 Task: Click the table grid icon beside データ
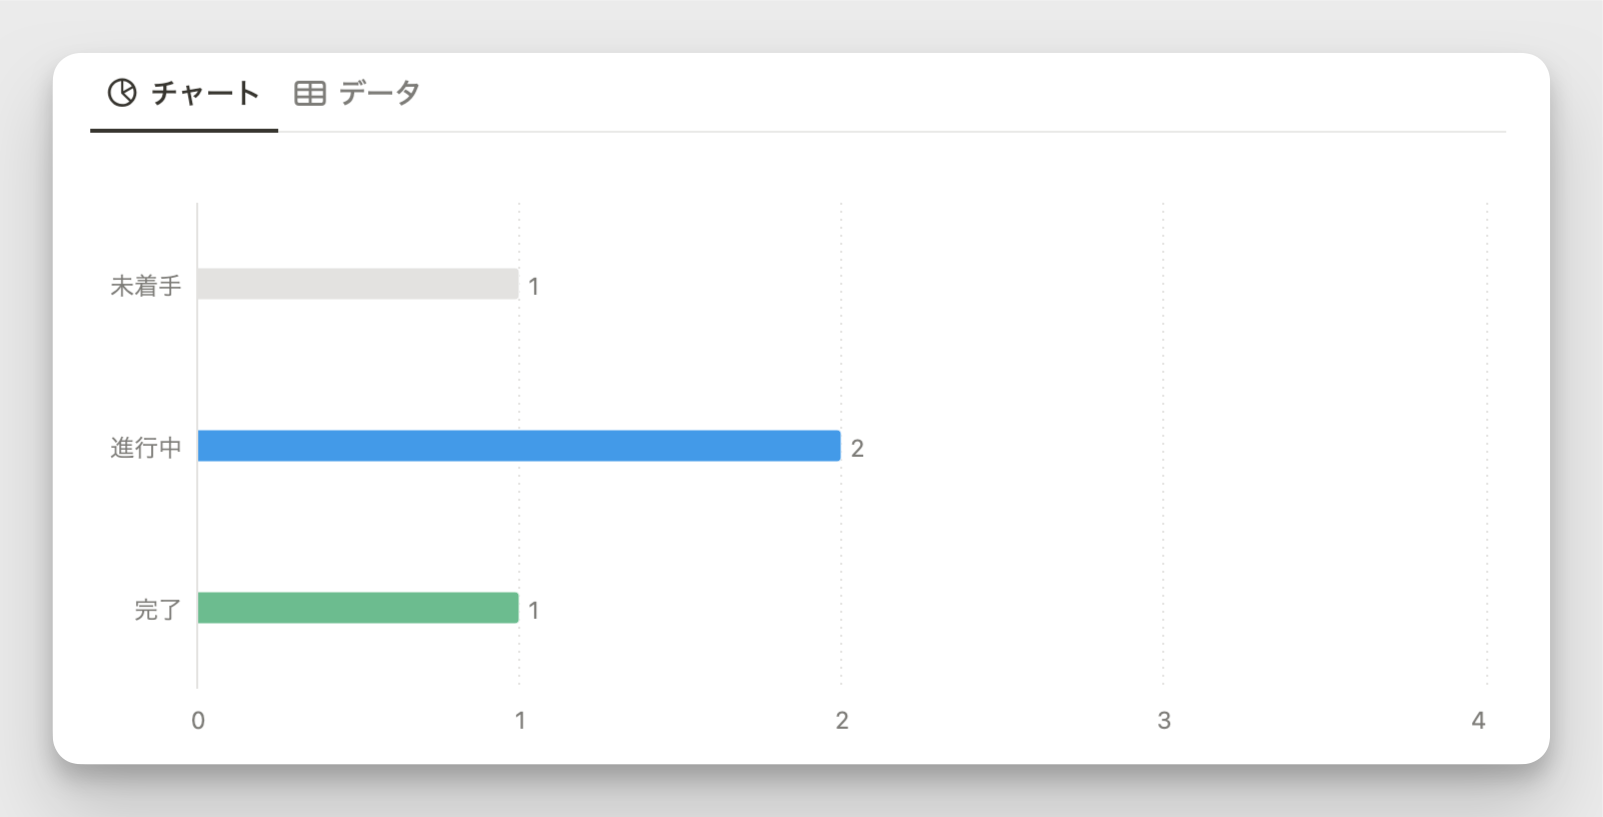tap(310, 93)
